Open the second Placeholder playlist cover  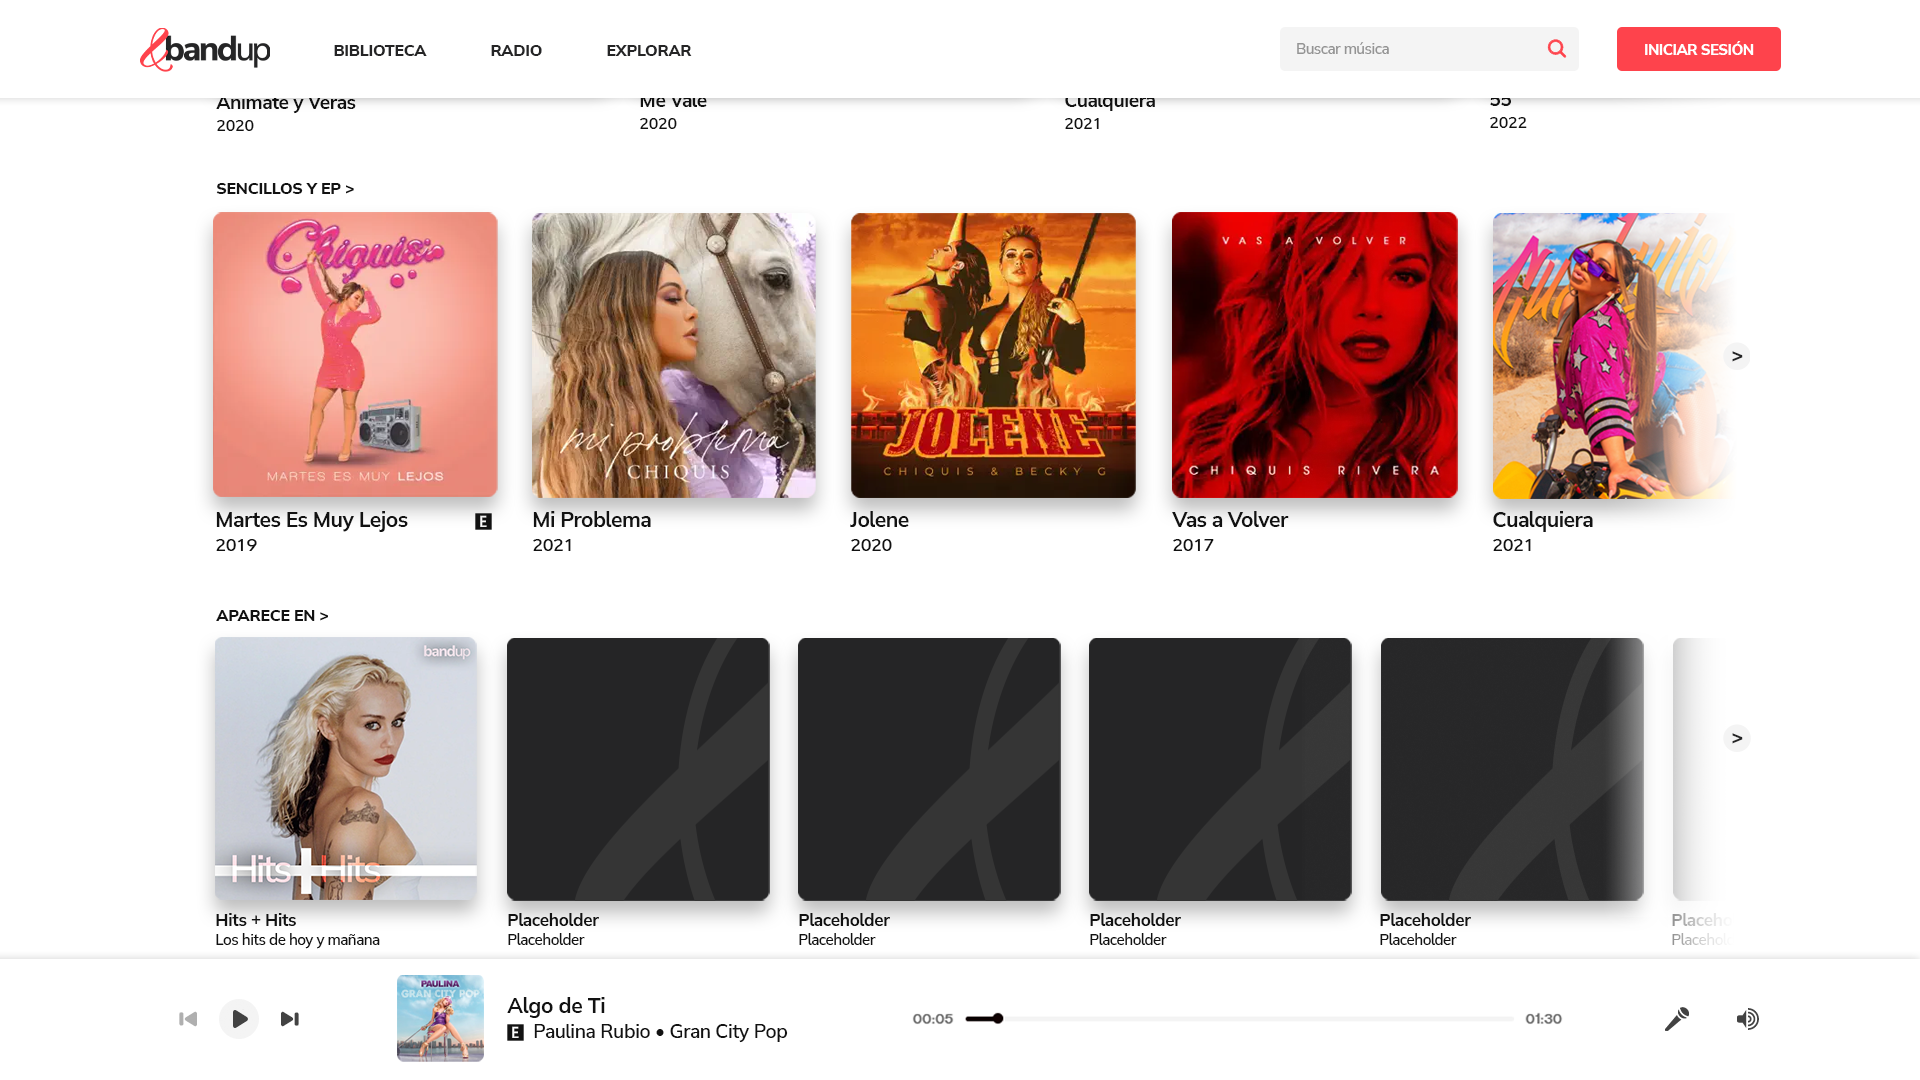pyautogui.click(x=929, y=769)
